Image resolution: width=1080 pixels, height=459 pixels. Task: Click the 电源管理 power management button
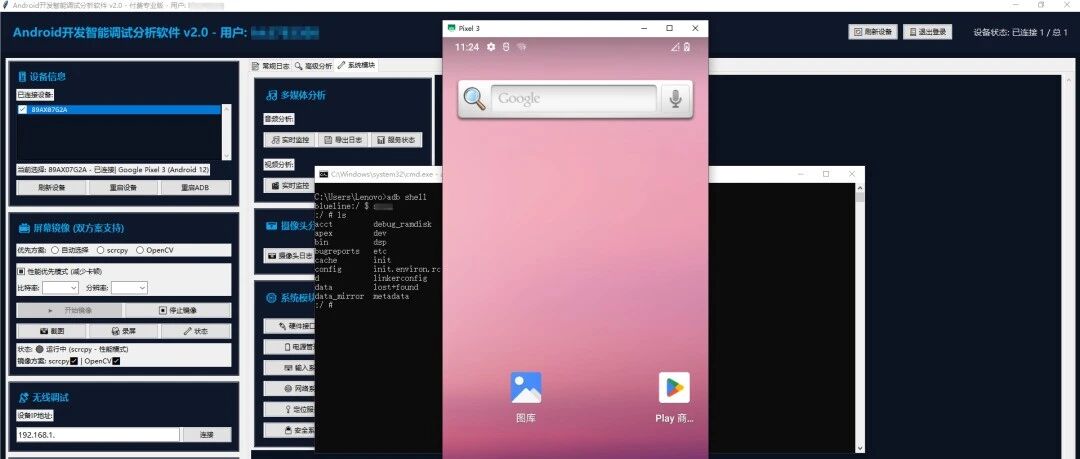click(x=289, y=347)
